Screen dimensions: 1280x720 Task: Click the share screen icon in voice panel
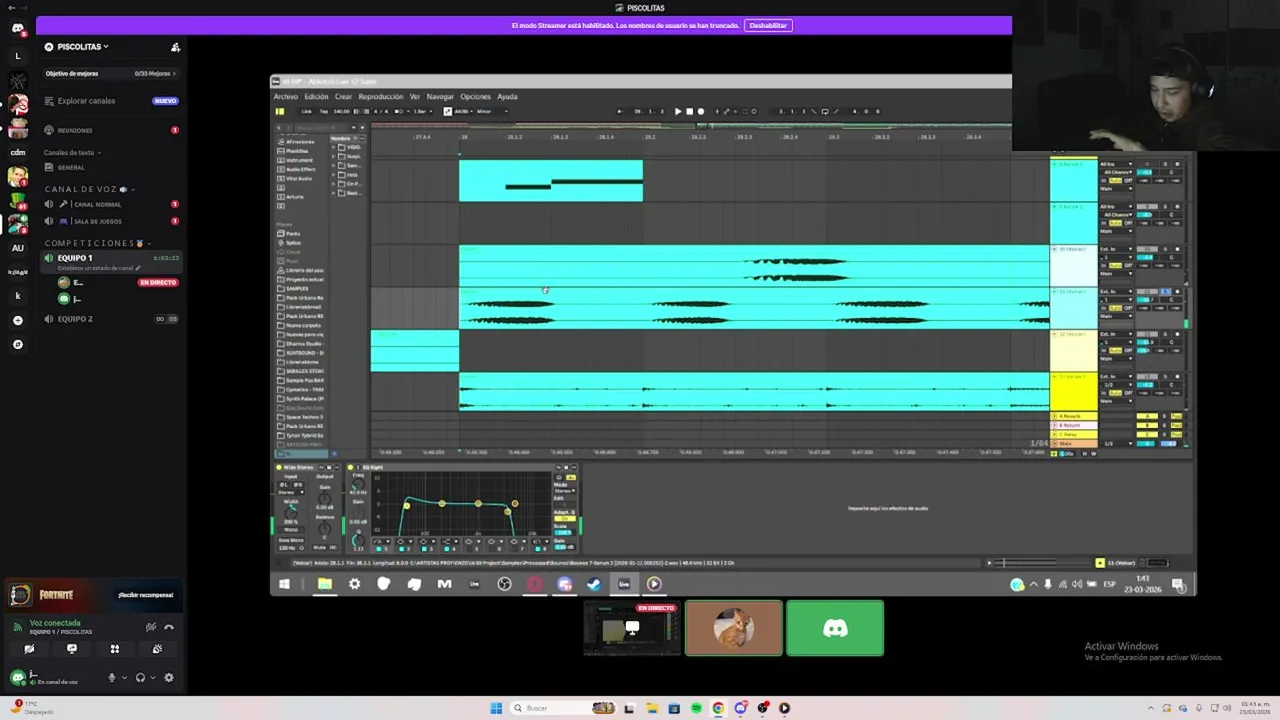pyautogui.click(x=72, y=649)
